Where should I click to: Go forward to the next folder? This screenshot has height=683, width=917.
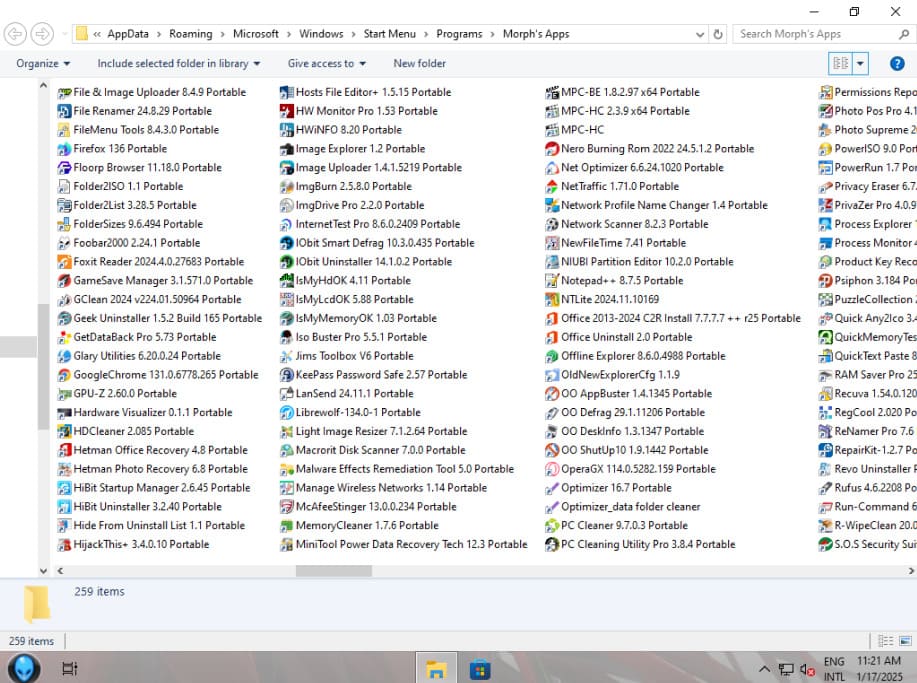[42, 34]
